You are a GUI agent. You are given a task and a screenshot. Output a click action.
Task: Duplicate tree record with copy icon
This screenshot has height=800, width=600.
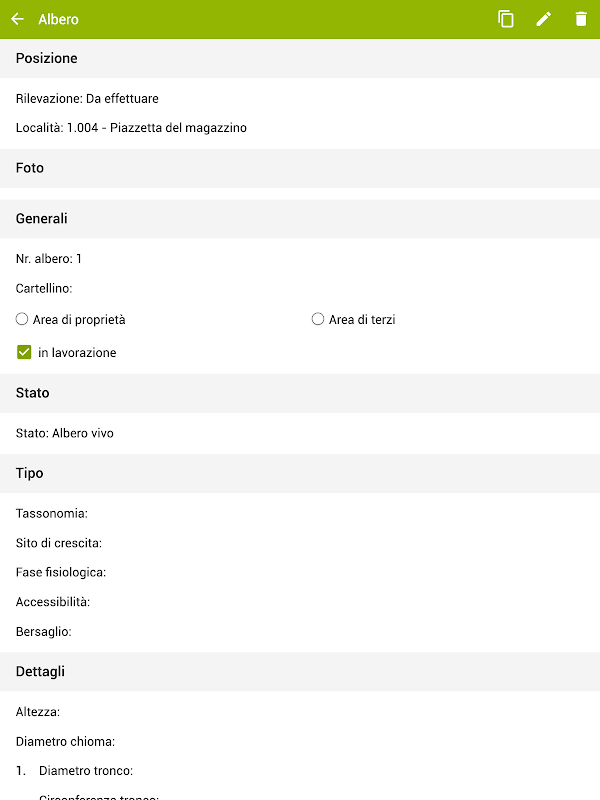click(506, 19)
